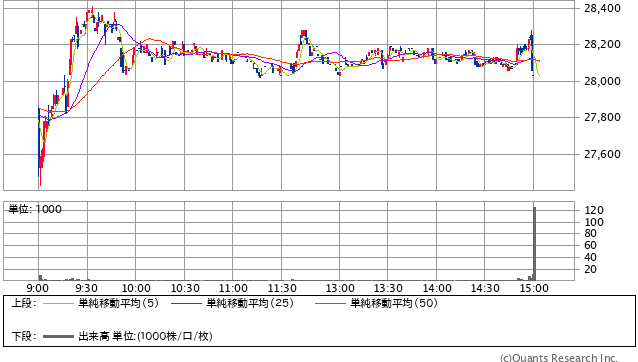Click the volume axis value 60
Screen dimensions: 638x362
point(590,245)
